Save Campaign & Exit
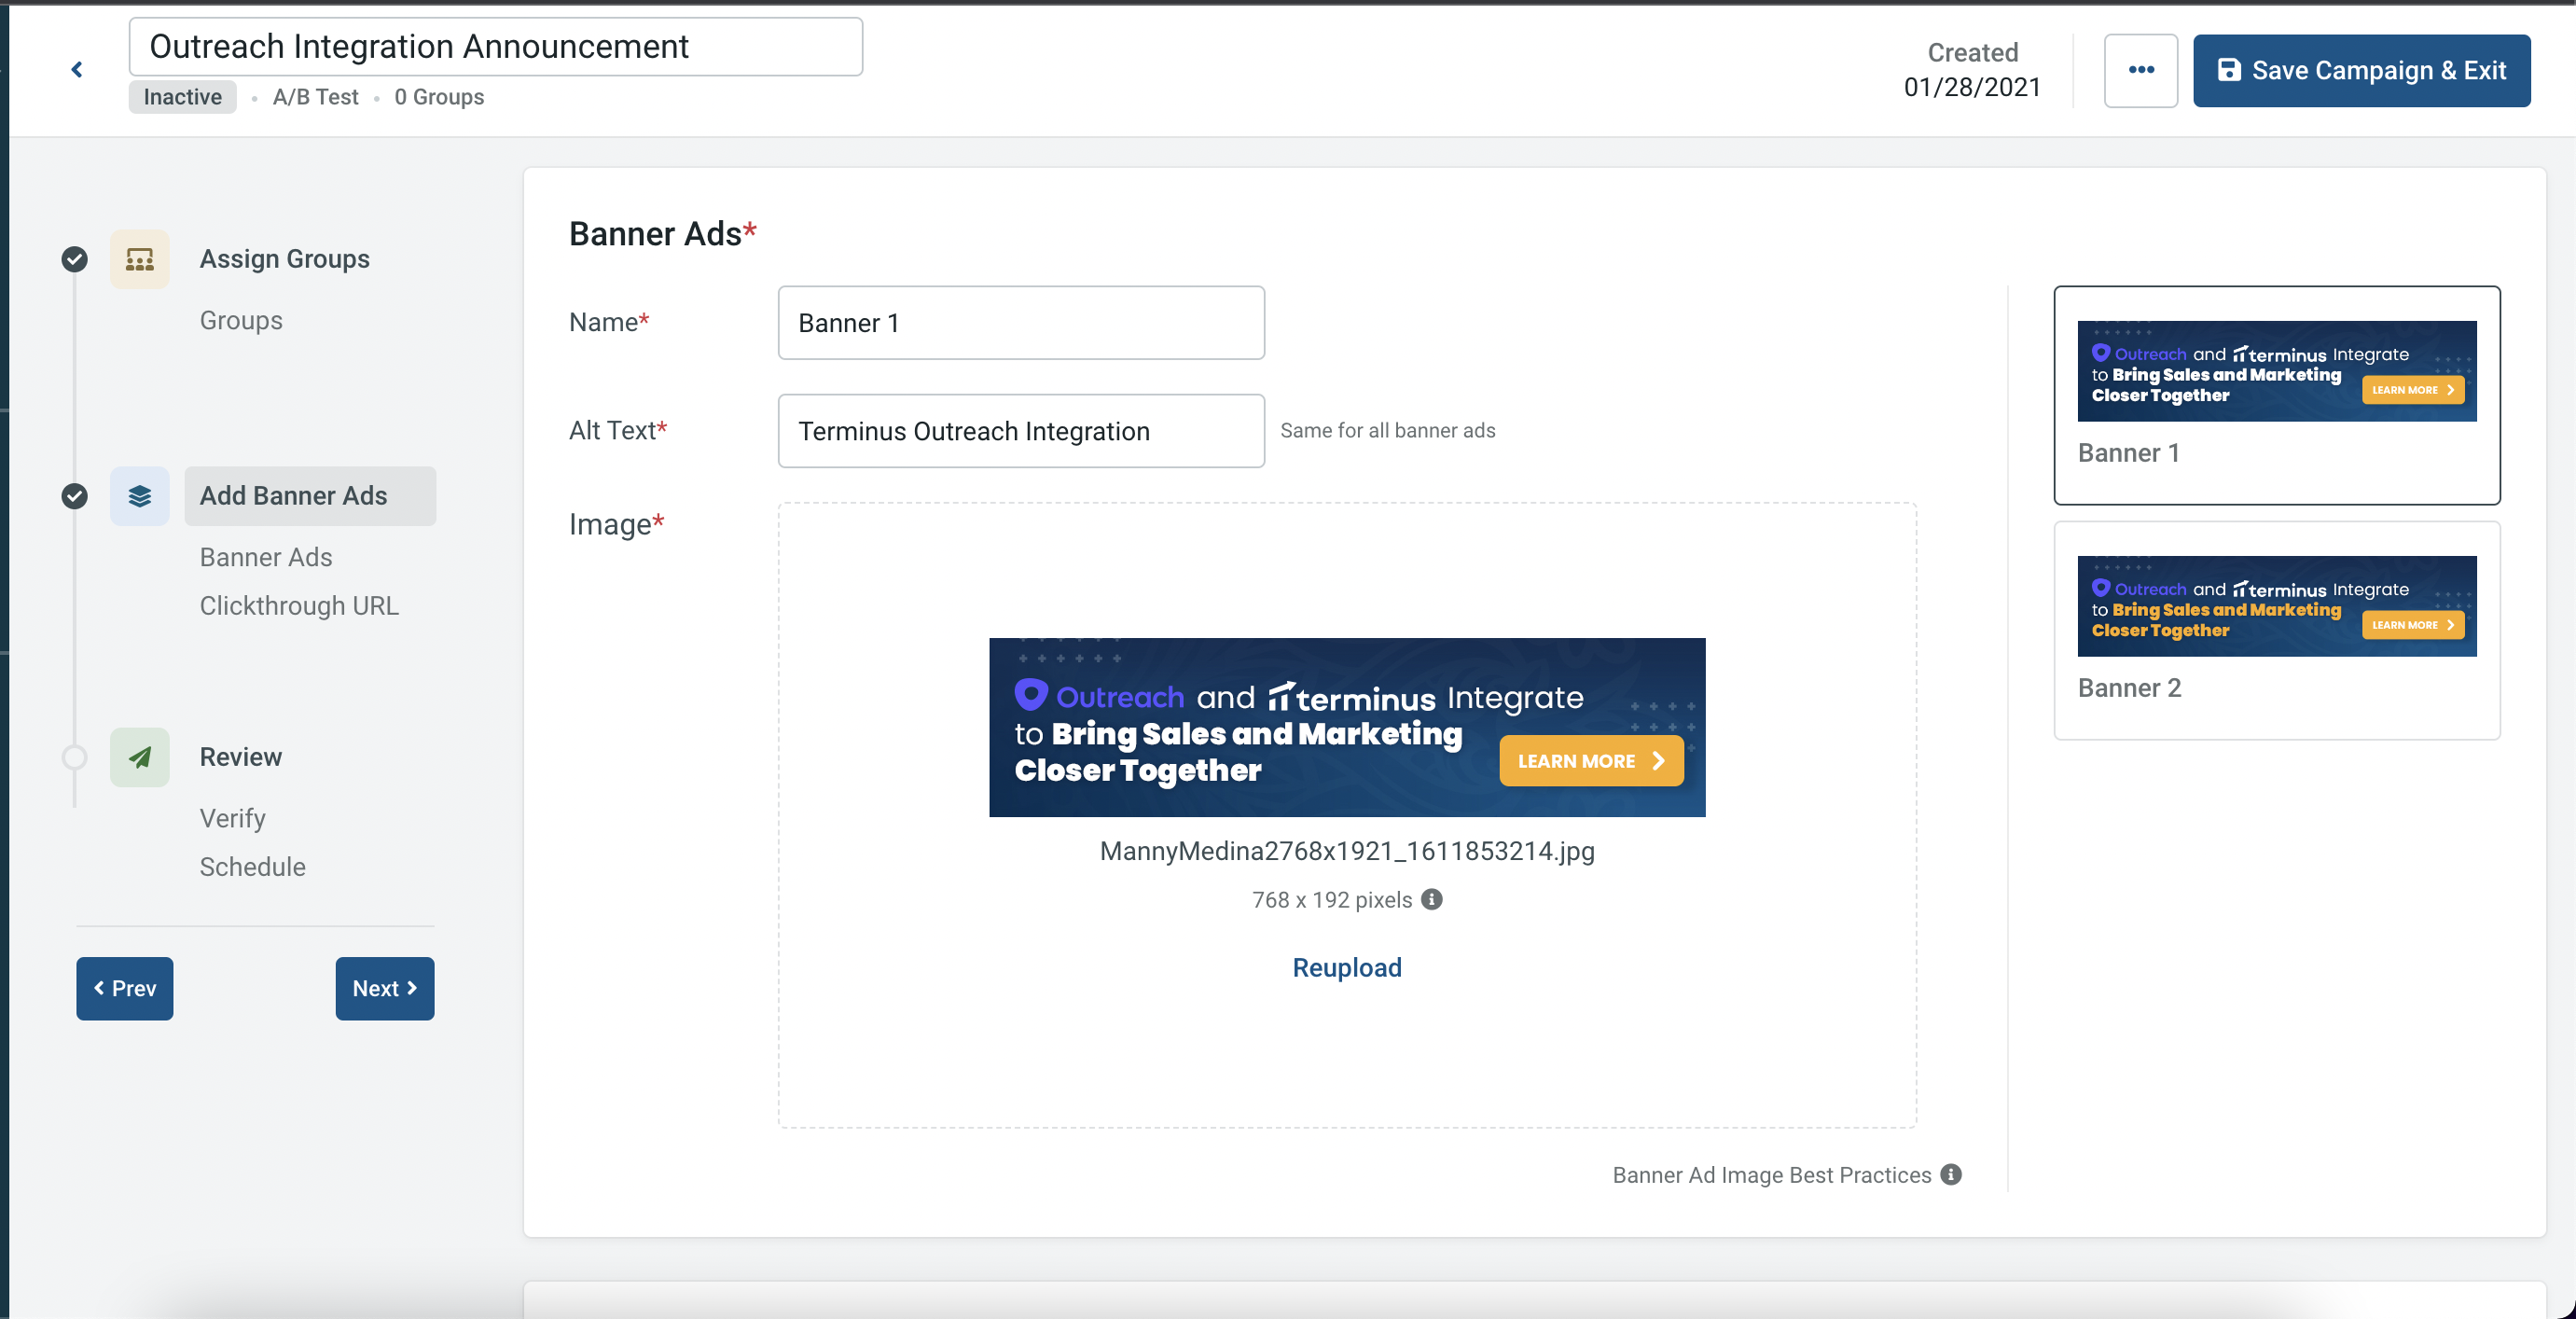 point(2361,71)
